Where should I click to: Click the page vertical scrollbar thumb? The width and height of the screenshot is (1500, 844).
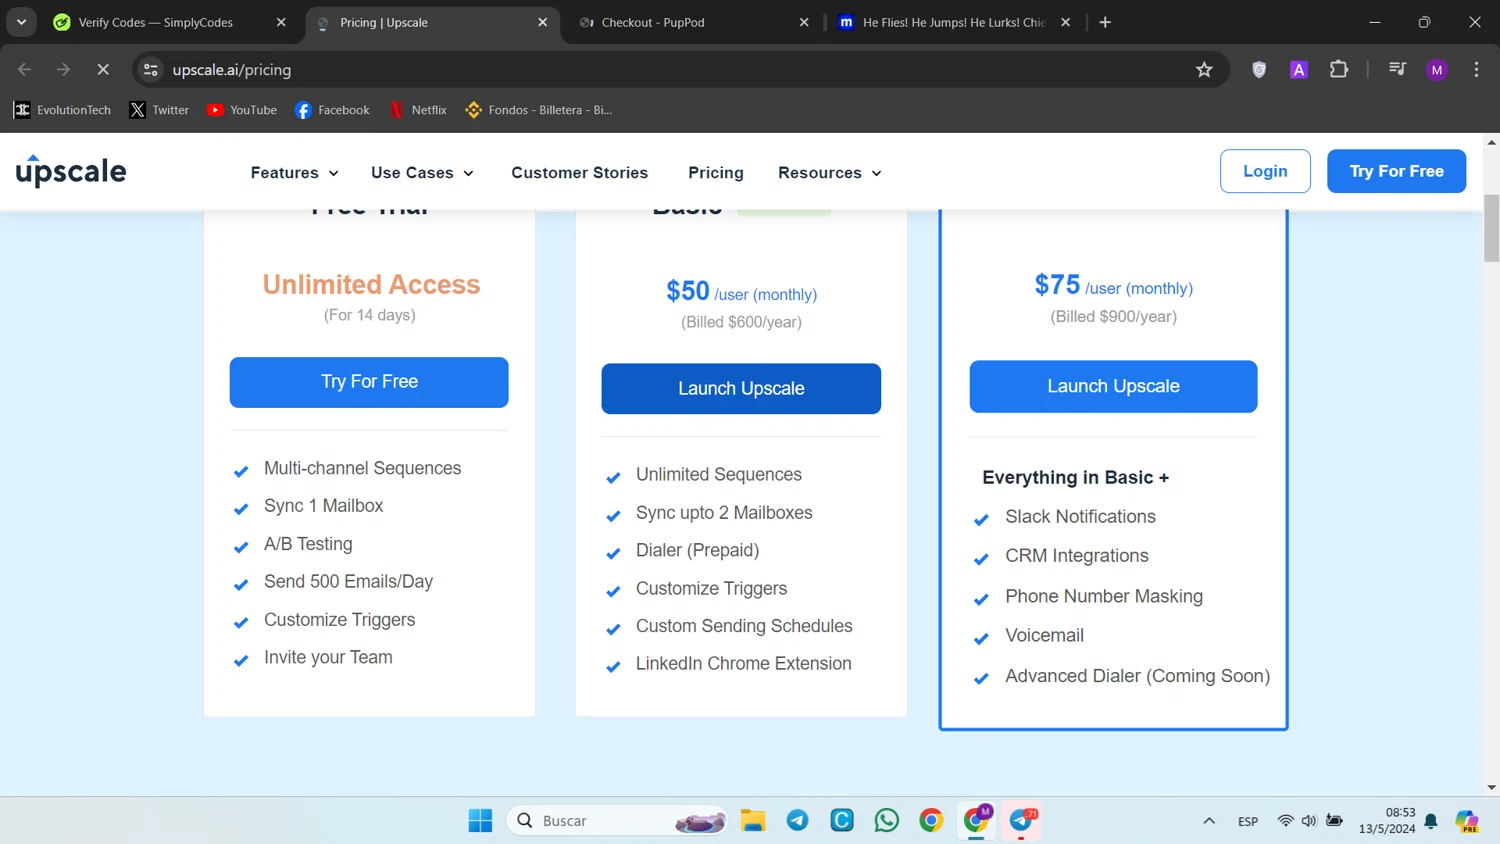click(x=1491, y=228)
